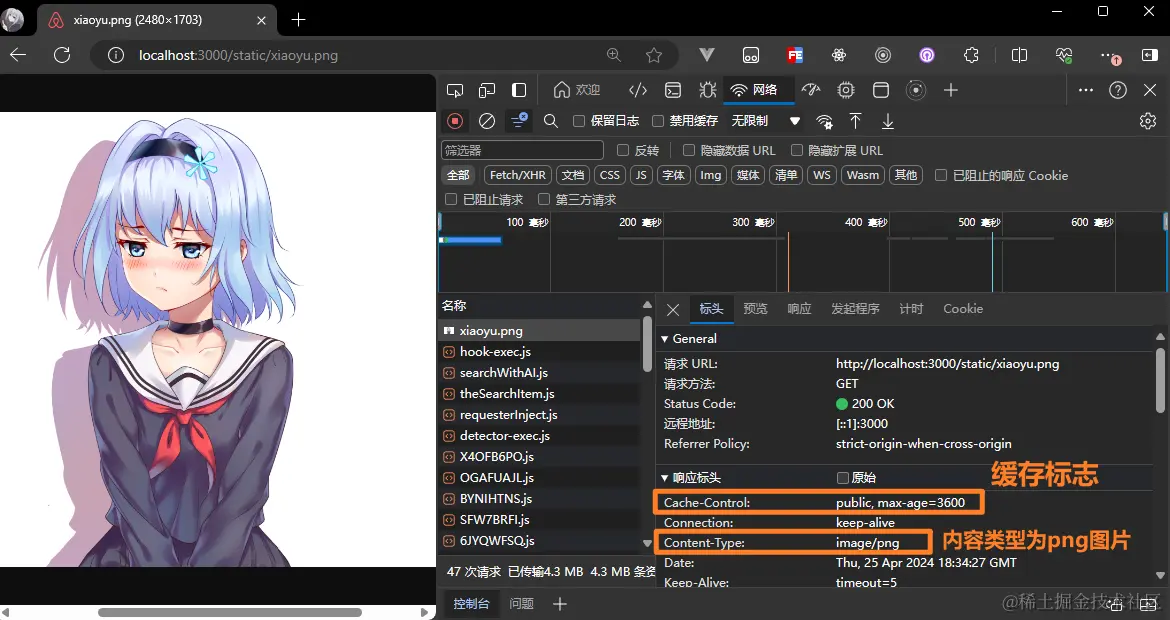Tick the 隐藏数据 URL checkbox
The width and height of the screenshot is (1170, 620).
pos(688,150)
